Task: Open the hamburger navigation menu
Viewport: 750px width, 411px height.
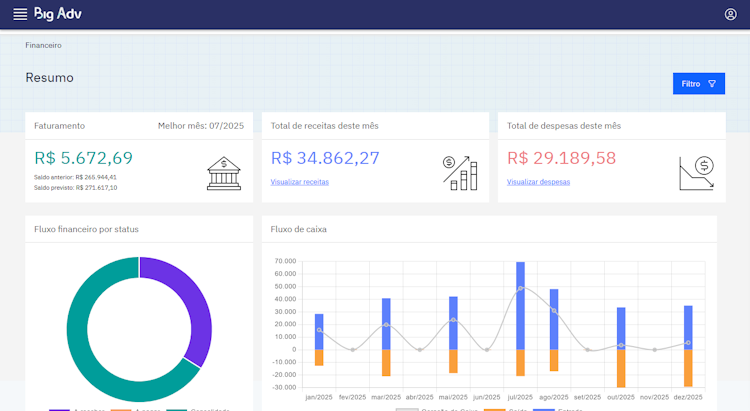Action: pos(20,14)
